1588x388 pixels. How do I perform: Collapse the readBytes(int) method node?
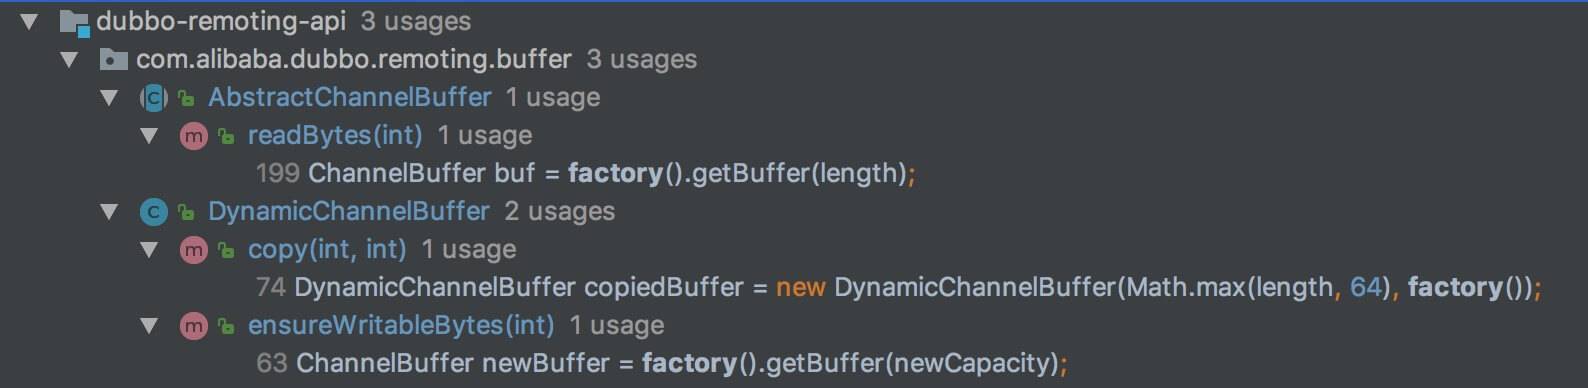coord(149,135)
